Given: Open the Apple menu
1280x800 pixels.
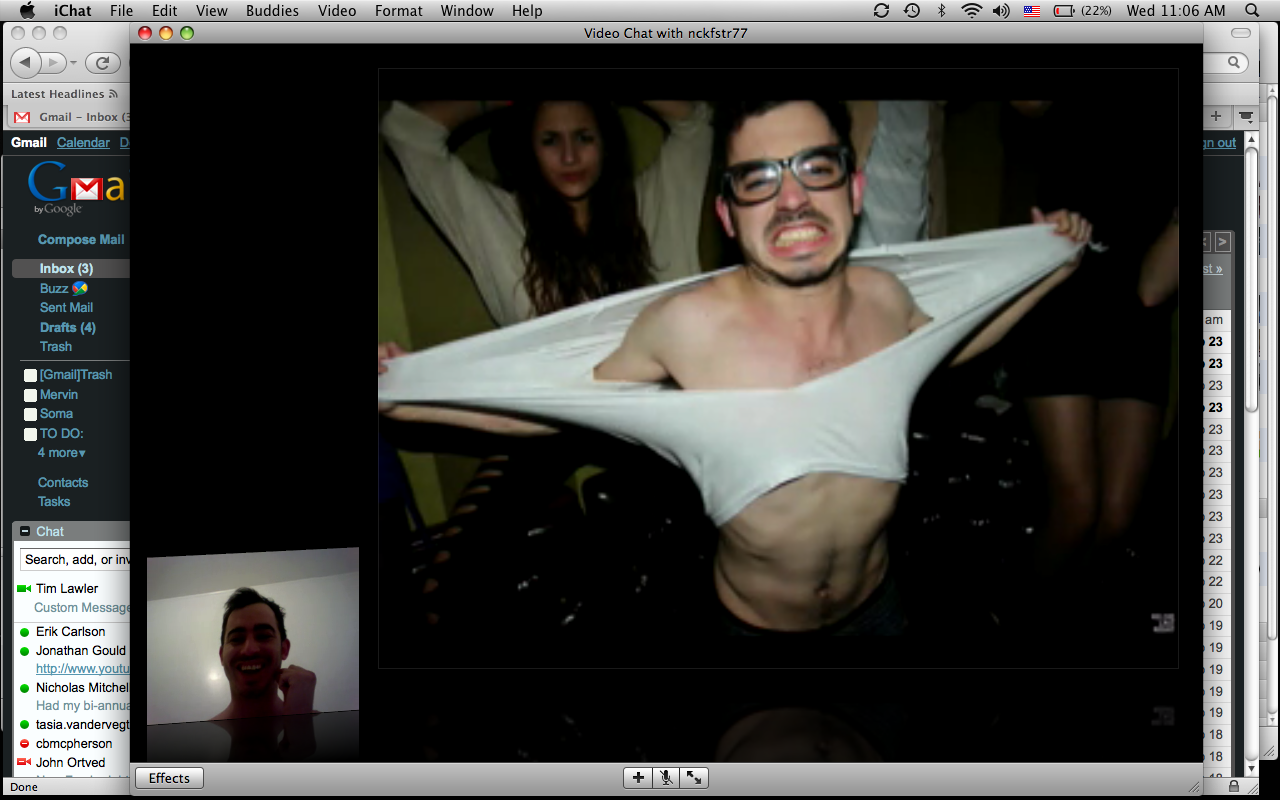Looking at the screenshot, I should 27,11.
